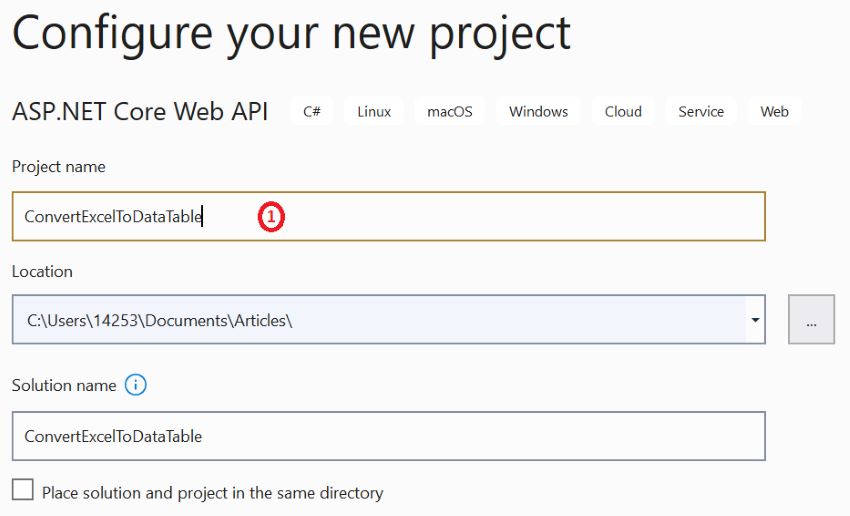Select the Windows tag
Image resolution: width=850 pixels, height=516 pixels.
(538, 112)
